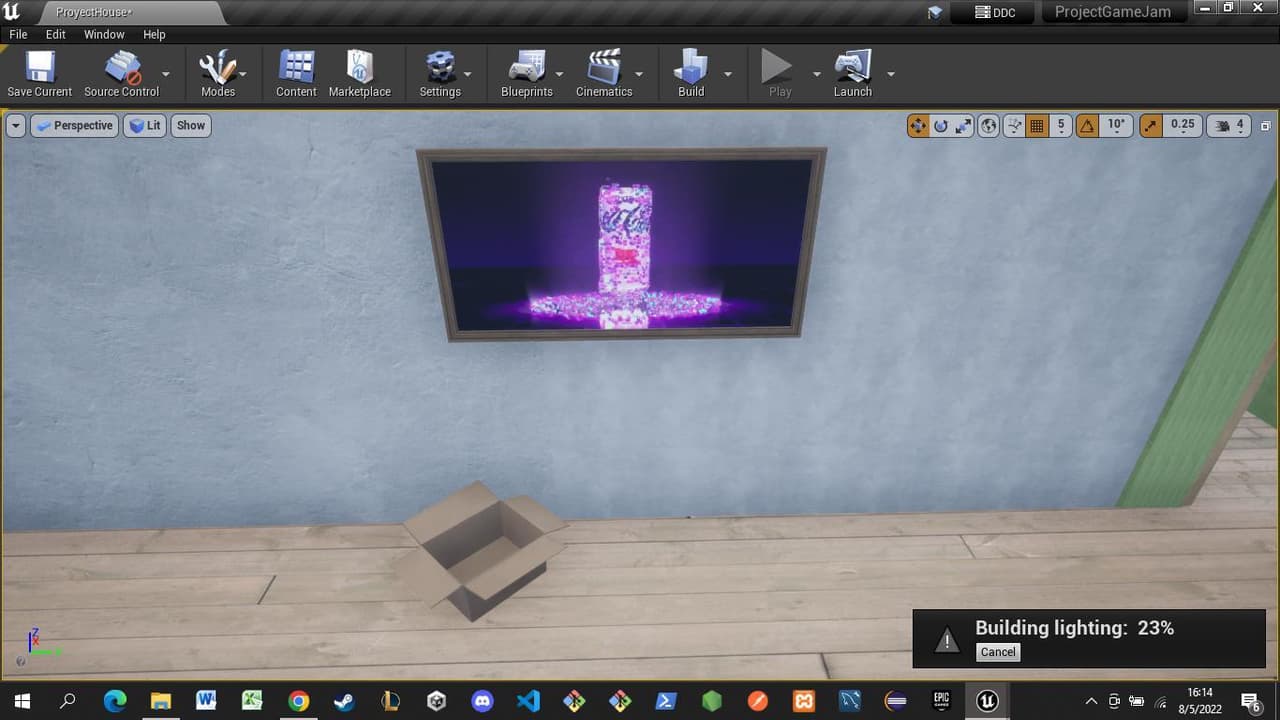Open the Edit menu
The height and width of the screenshot is (720, 1280).
point(55,34)
